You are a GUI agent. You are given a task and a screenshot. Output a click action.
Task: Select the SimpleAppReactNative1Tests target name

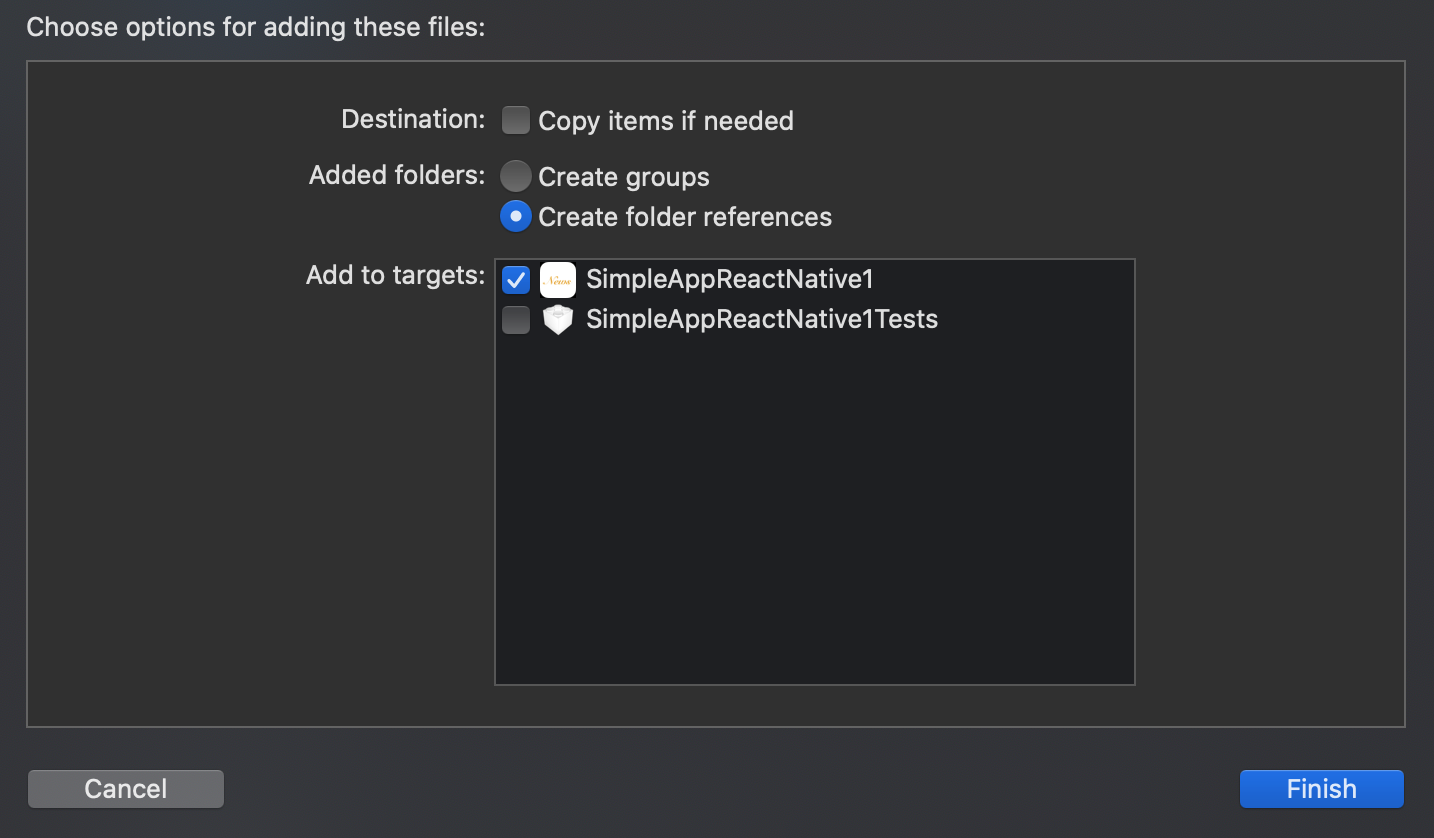pos(761,320)
